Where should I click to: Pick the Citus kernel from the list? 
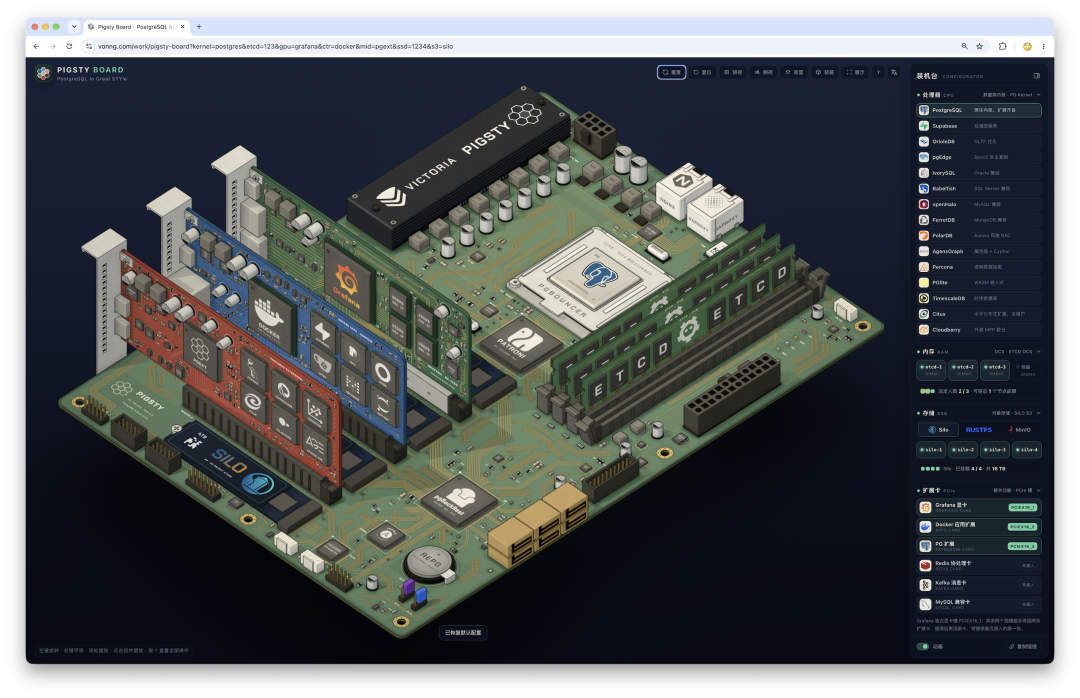pyautogui.click(x=978, y=314)
